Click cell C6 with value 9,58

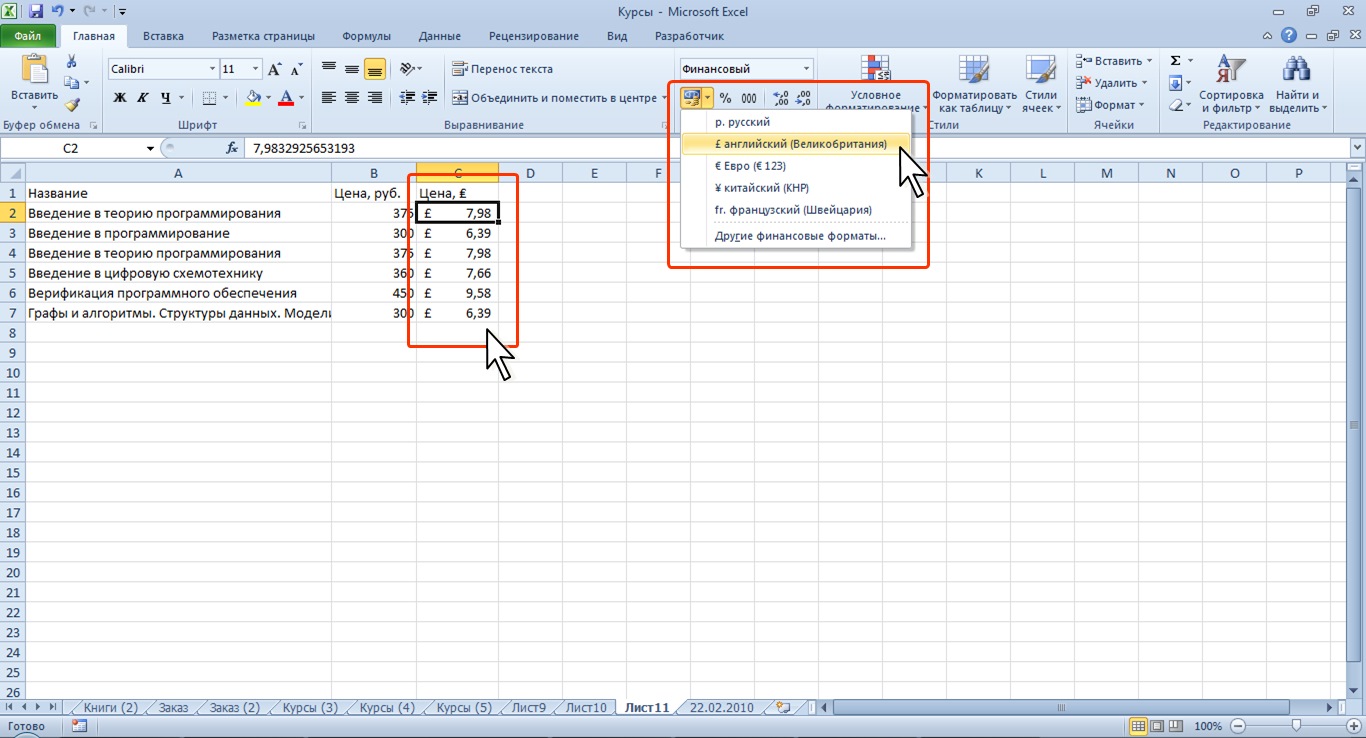click(457, 293)
